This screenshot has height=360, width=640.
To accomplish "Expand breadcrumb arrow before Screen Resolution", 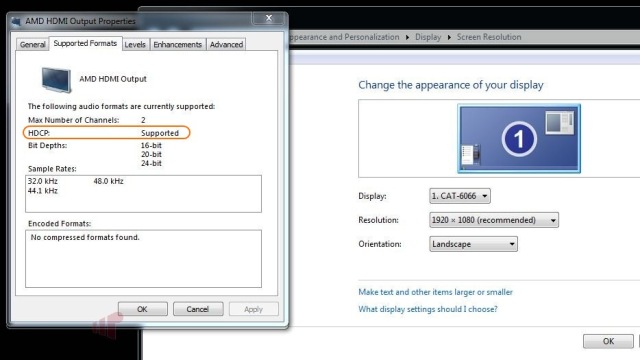I will tap(449, 37).
